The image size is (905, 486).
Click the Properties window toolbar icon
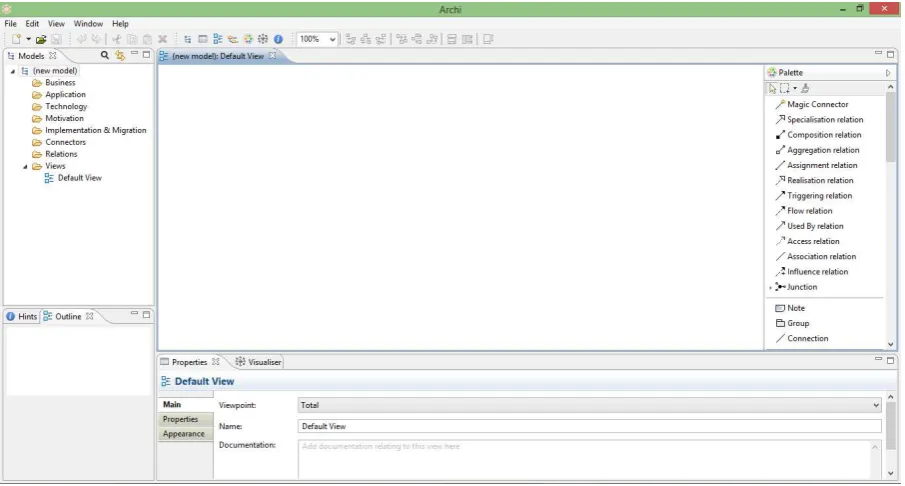(x=203, y=39)
